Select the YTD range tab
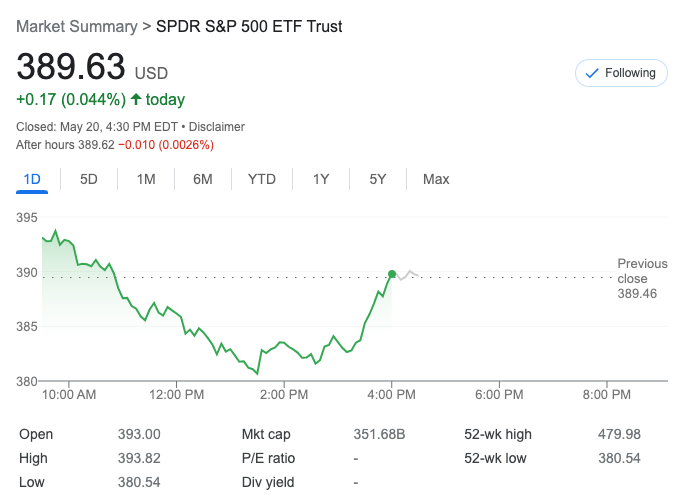The height and width of the screenshot is (499, 690). 262,179
